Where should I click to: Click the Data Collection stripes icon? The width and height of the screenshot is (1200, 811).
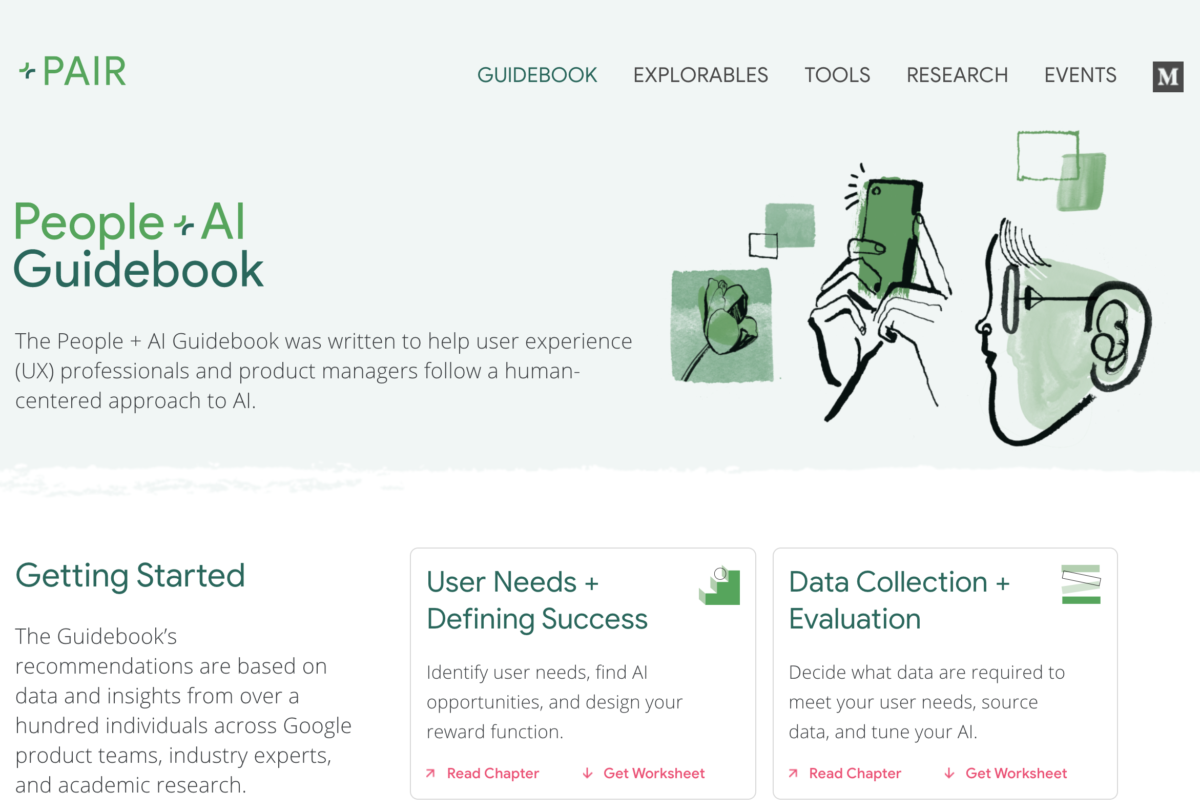pos(1081,584)
